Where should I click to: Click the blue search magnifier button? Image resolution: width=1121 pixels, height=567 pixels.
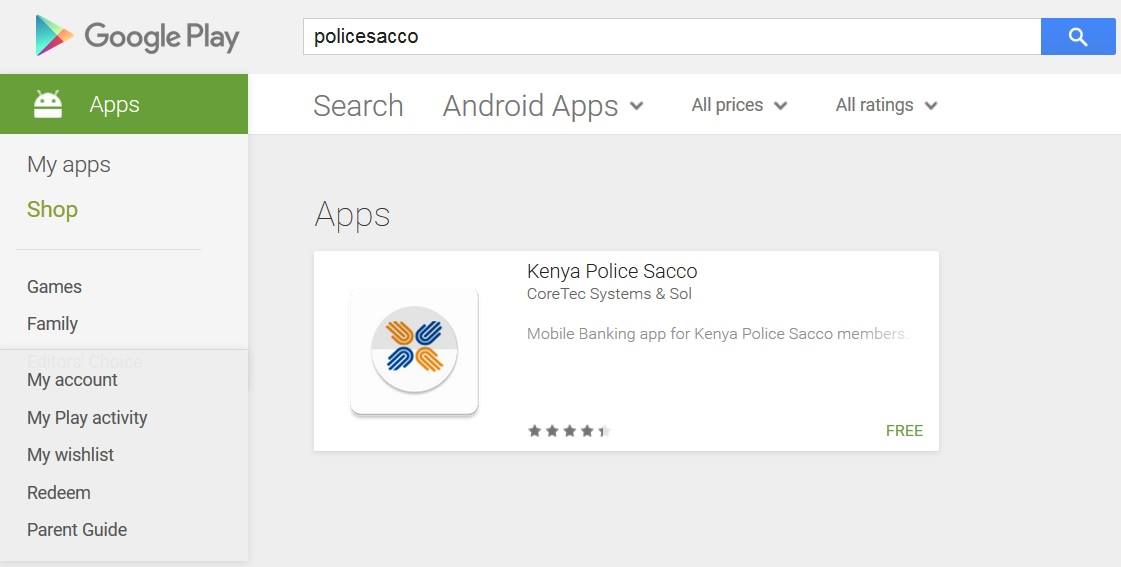tap(1077, 36)
